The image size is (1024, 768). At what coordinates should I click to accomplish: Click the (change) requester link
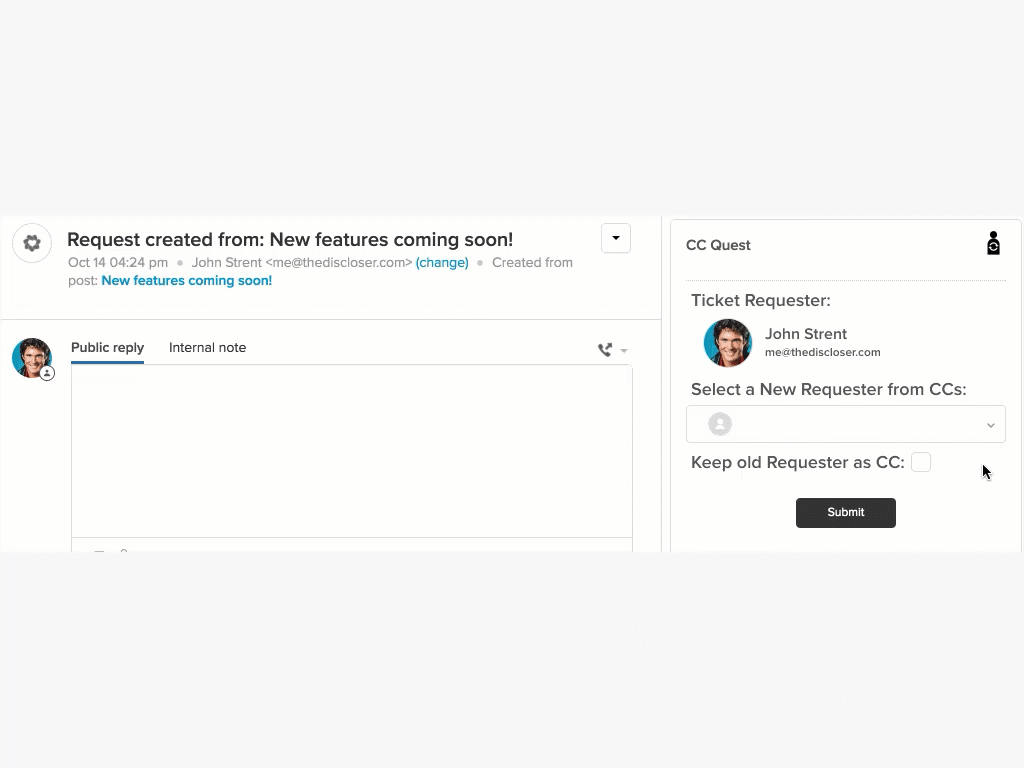[x=442, y=263]
